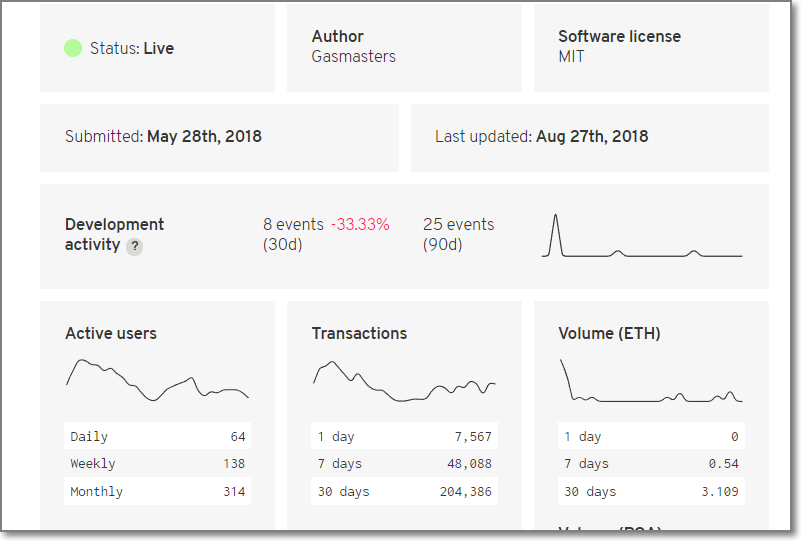Click the 7 days transactions row showing 48,088
801x541 pixels.
(404, 464)
